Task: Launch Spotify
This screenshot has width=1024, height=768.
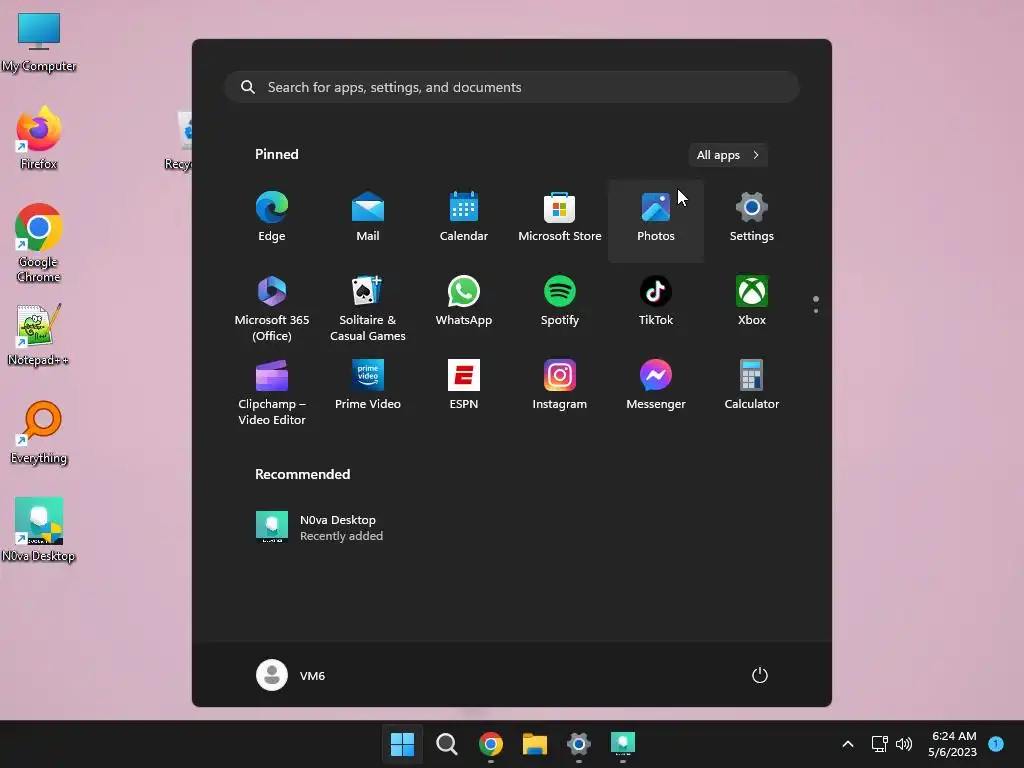Action: (x=560, y=302)
